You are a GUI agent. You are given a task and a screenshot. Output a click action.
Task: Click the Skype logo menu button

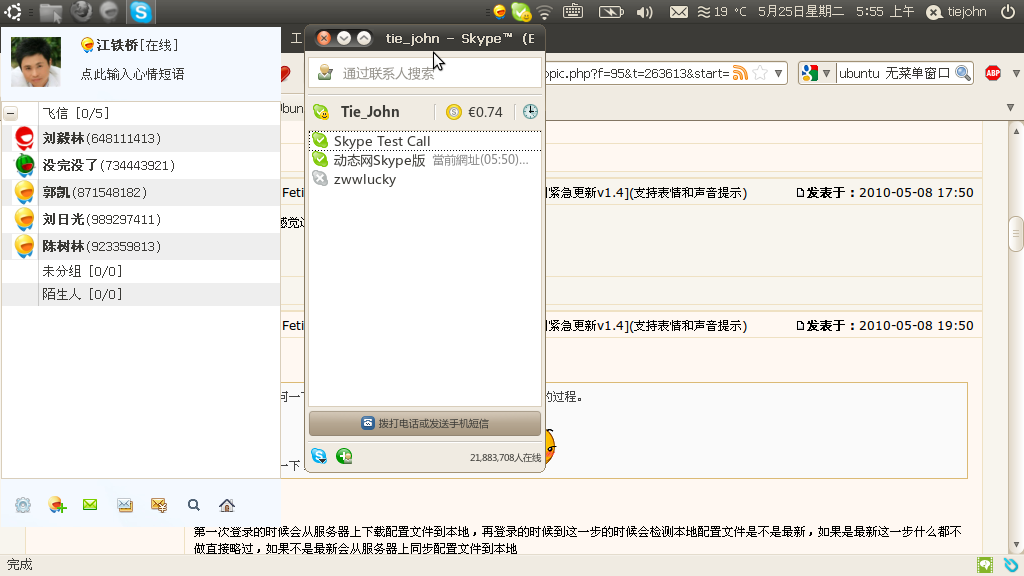tap(319, 456)
